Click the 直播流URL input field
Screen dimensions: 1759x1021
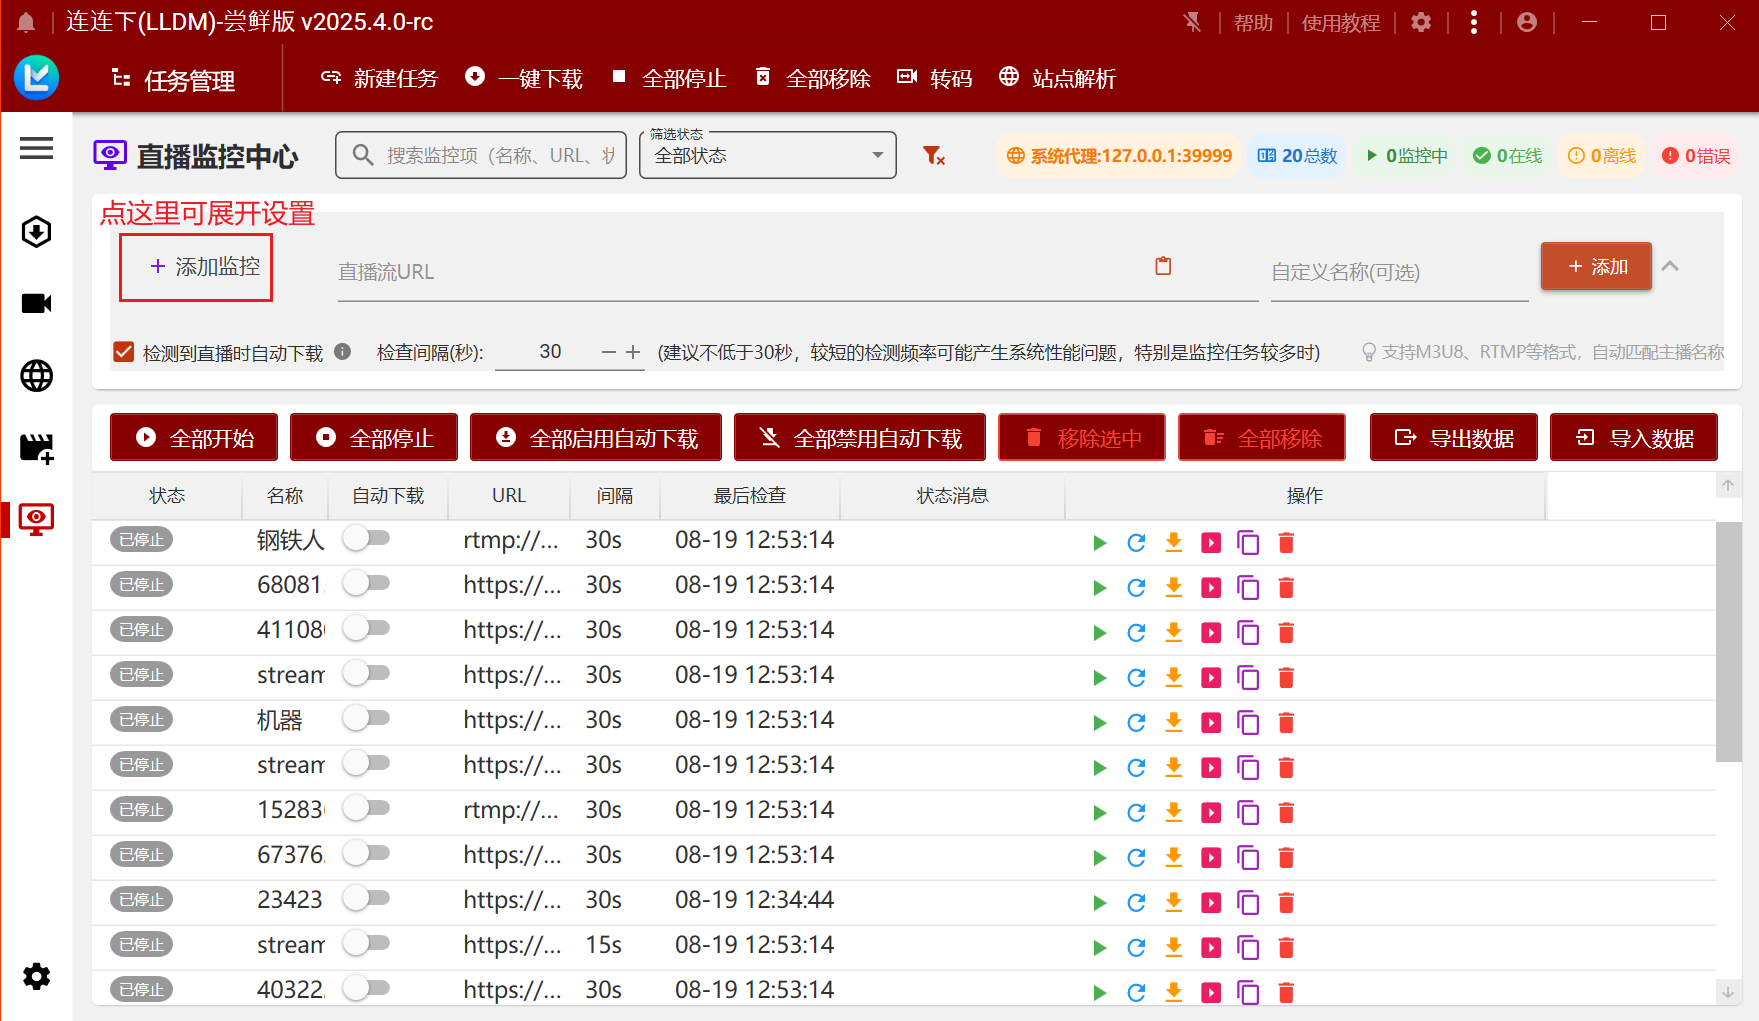click(x=740, y=272)
